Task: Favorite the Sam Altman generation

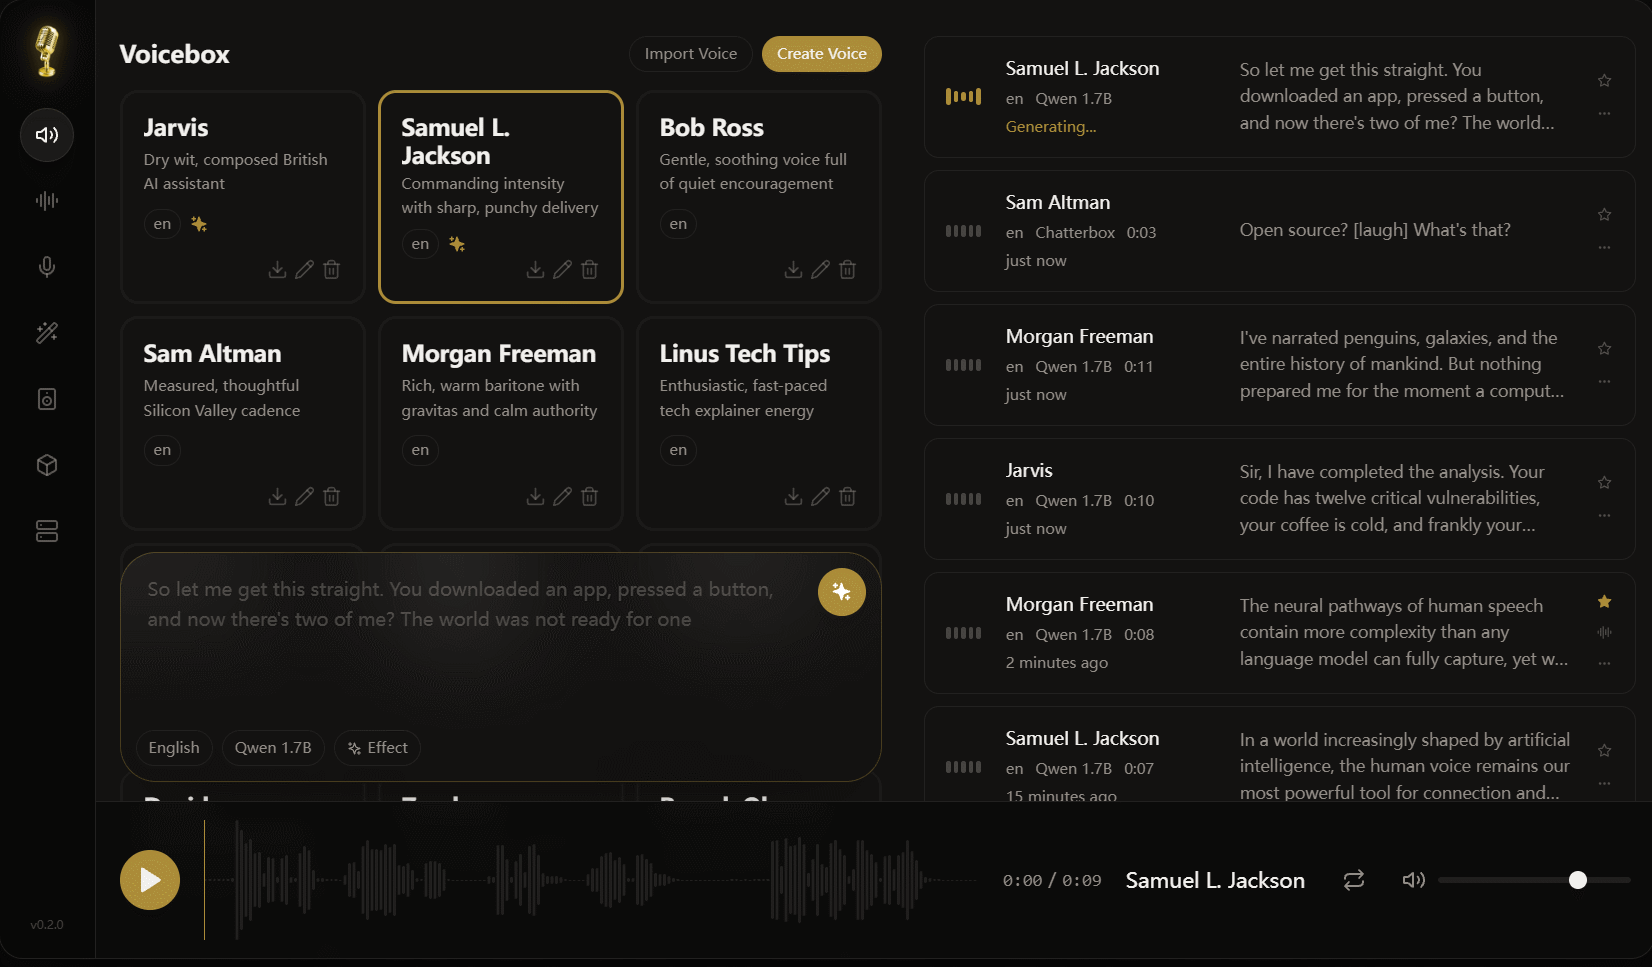Action: click(x=1604, y=215)
